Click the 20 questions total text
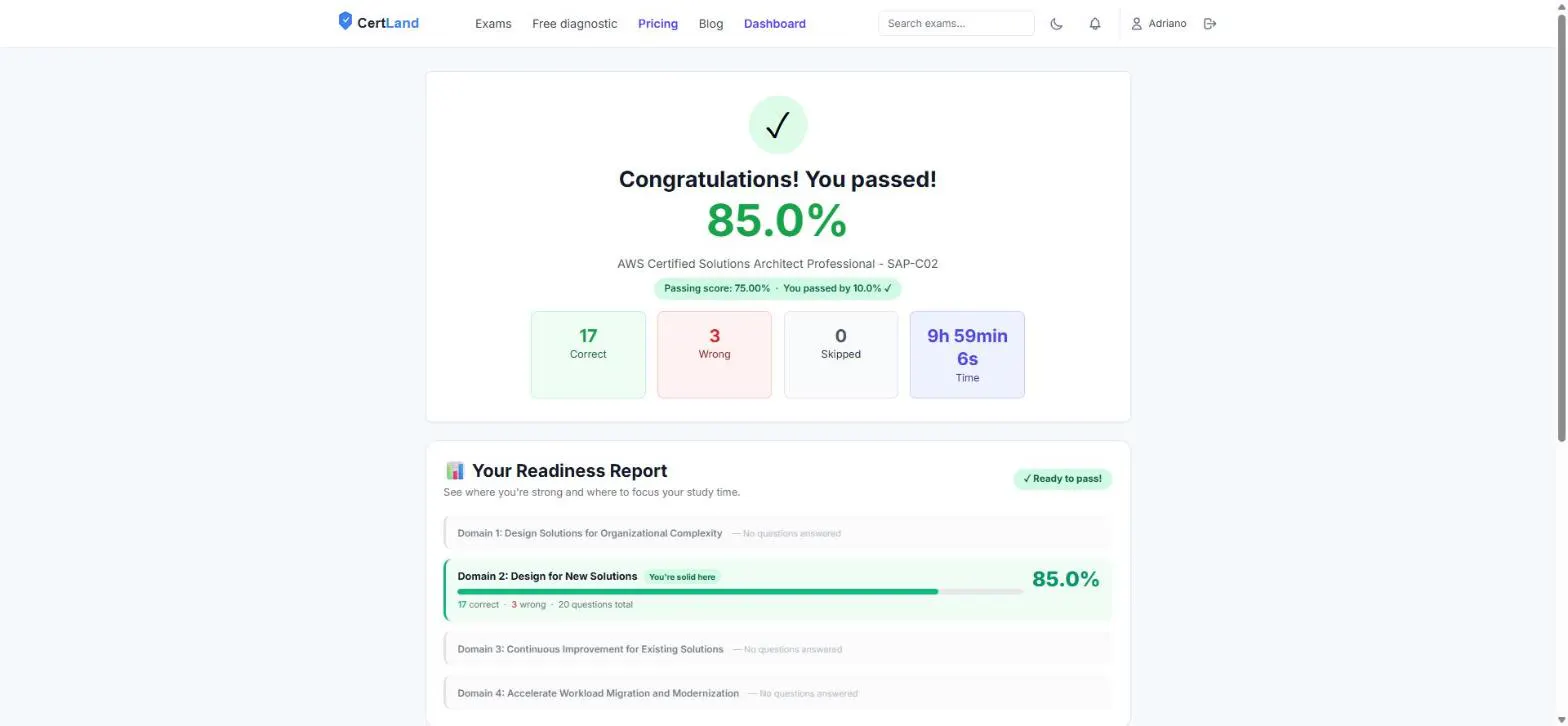The height and width of the screenshot is (726, 1568). click(x=595, y=605)
